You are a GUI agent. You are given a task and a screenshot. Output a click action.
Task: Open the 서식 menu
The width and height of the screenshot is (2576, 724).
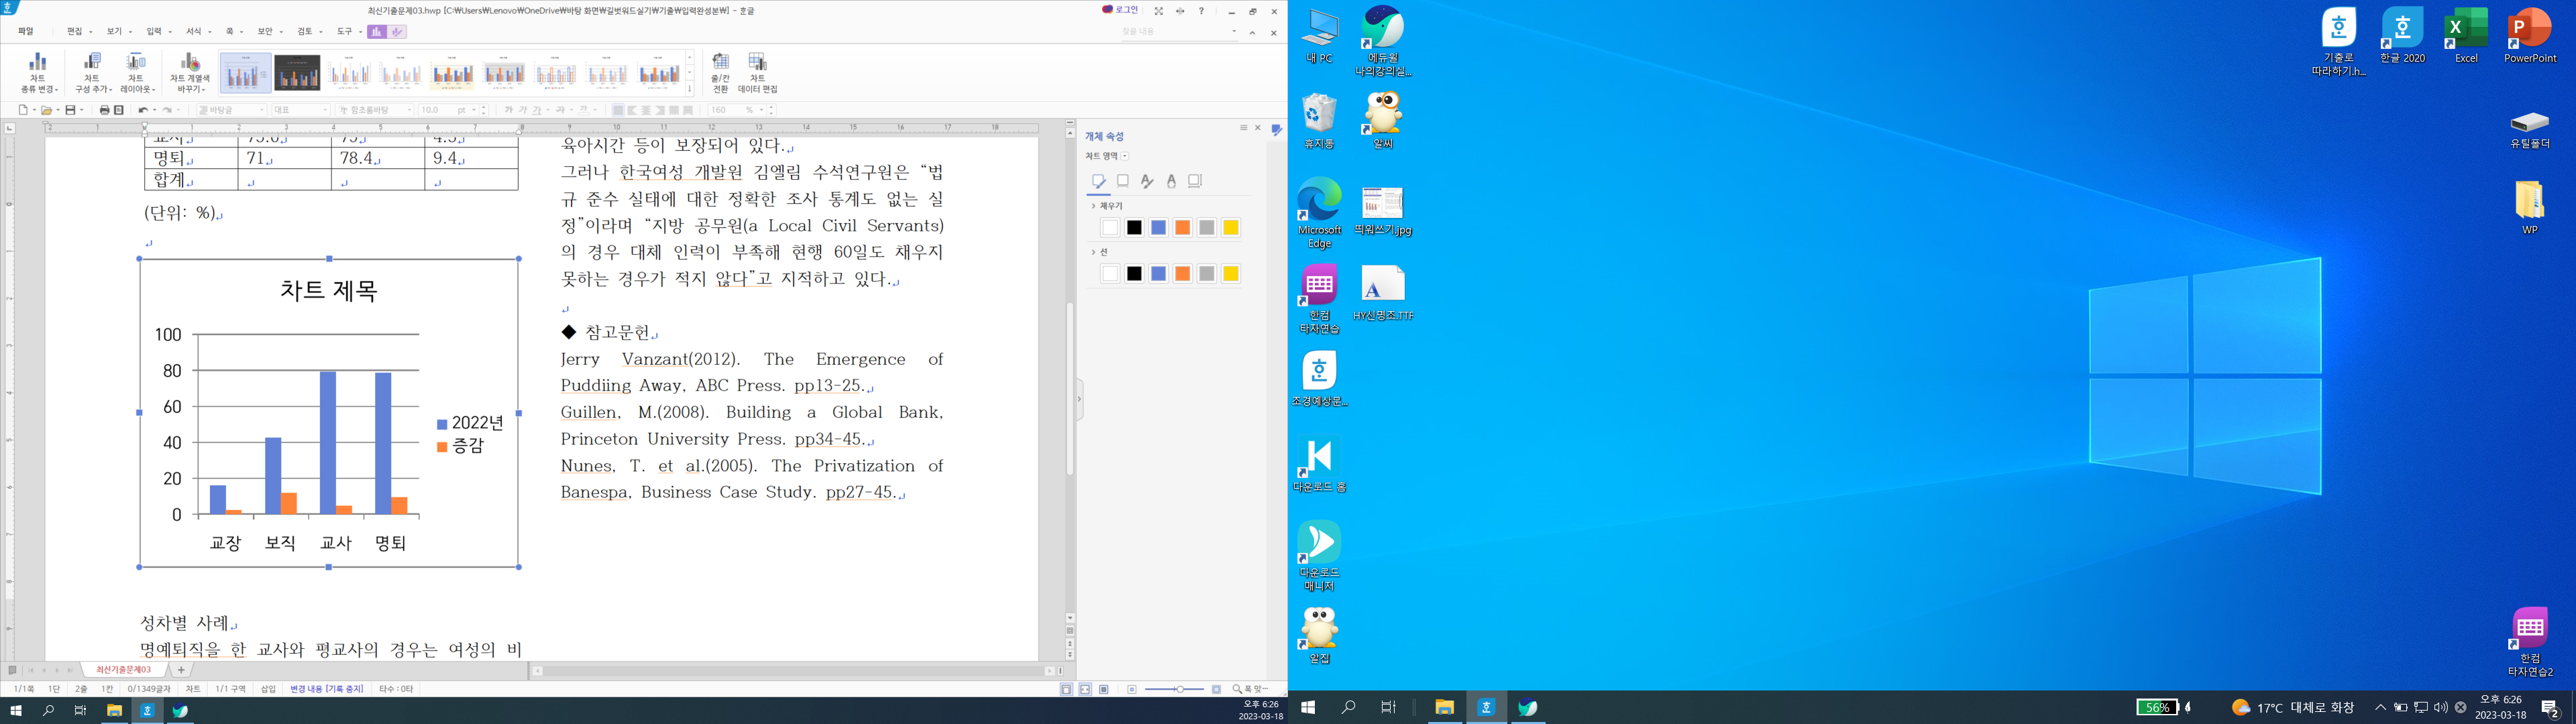pos(194,32)
